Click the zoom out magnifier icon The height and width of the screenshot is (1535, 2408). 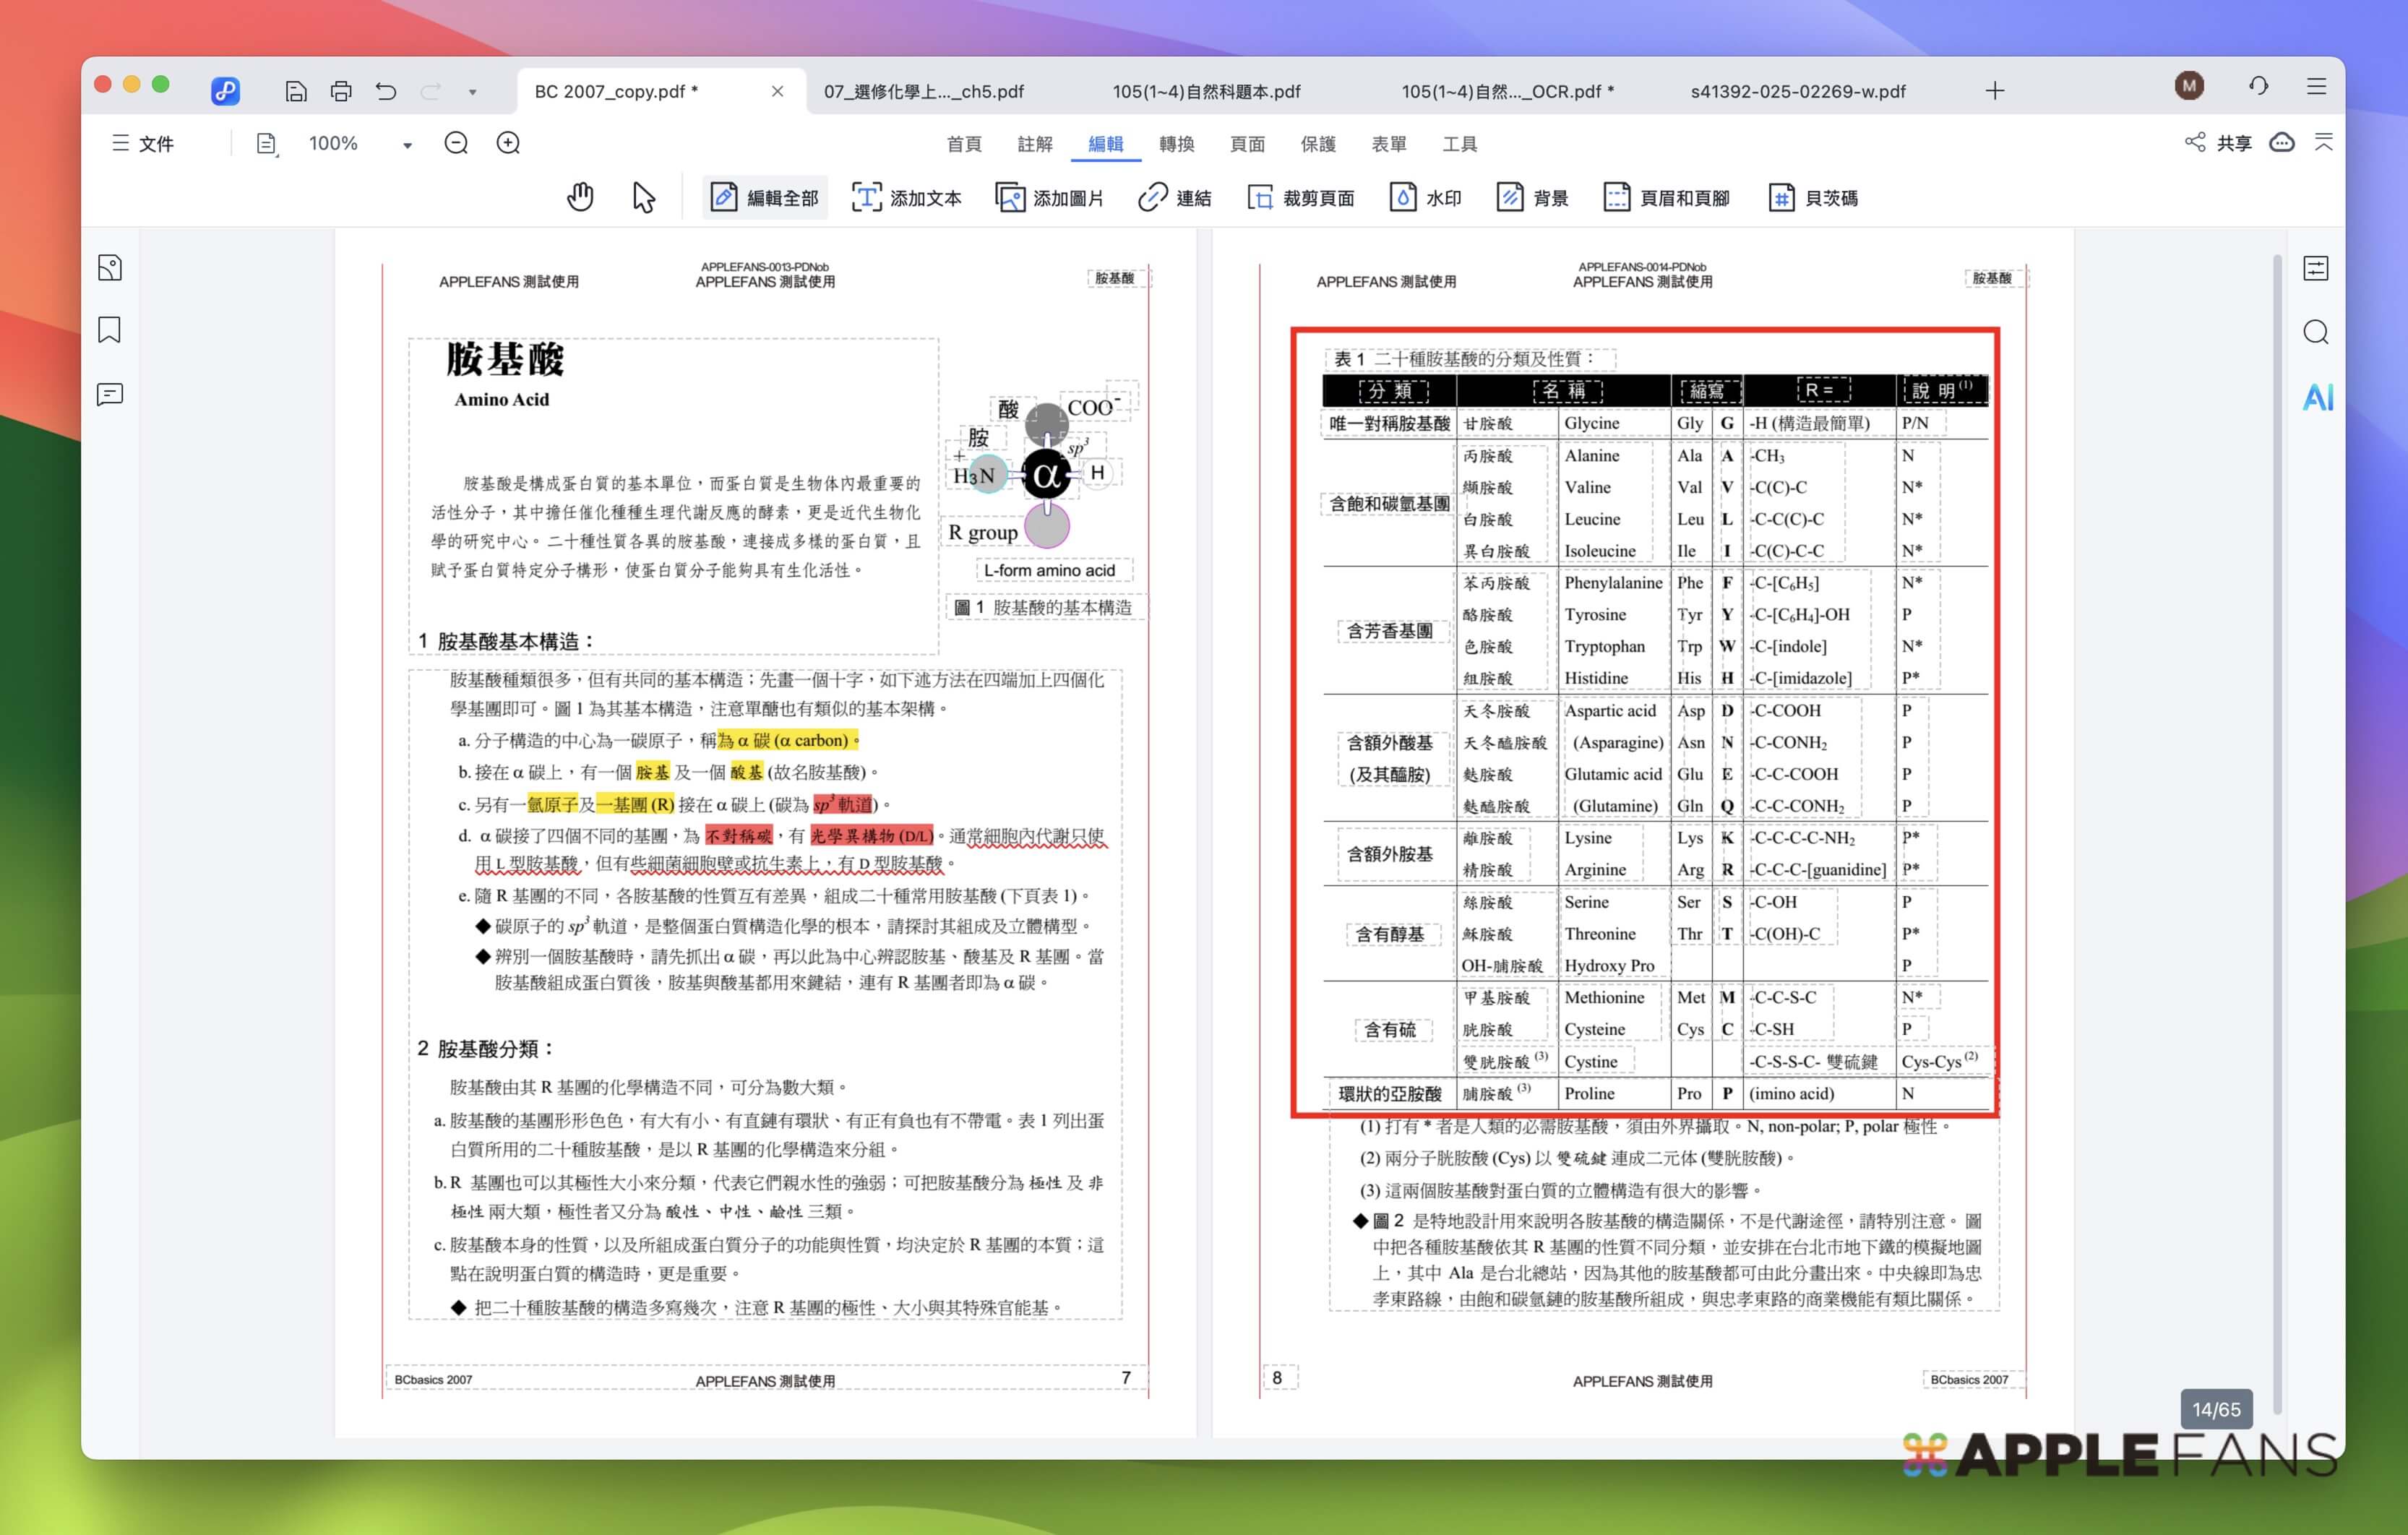(x=456, y=143)
